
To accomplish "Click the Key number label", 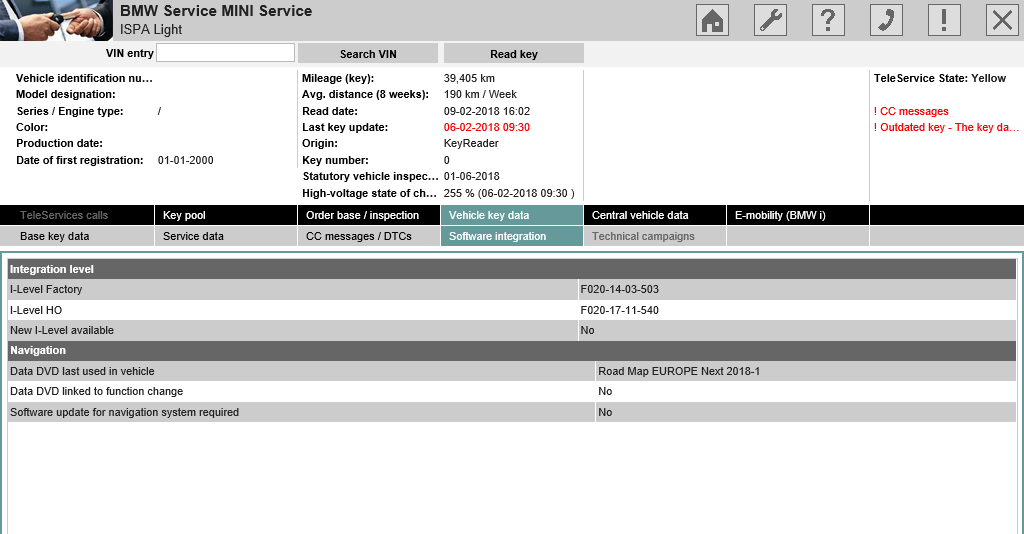I will coord(335,161).
